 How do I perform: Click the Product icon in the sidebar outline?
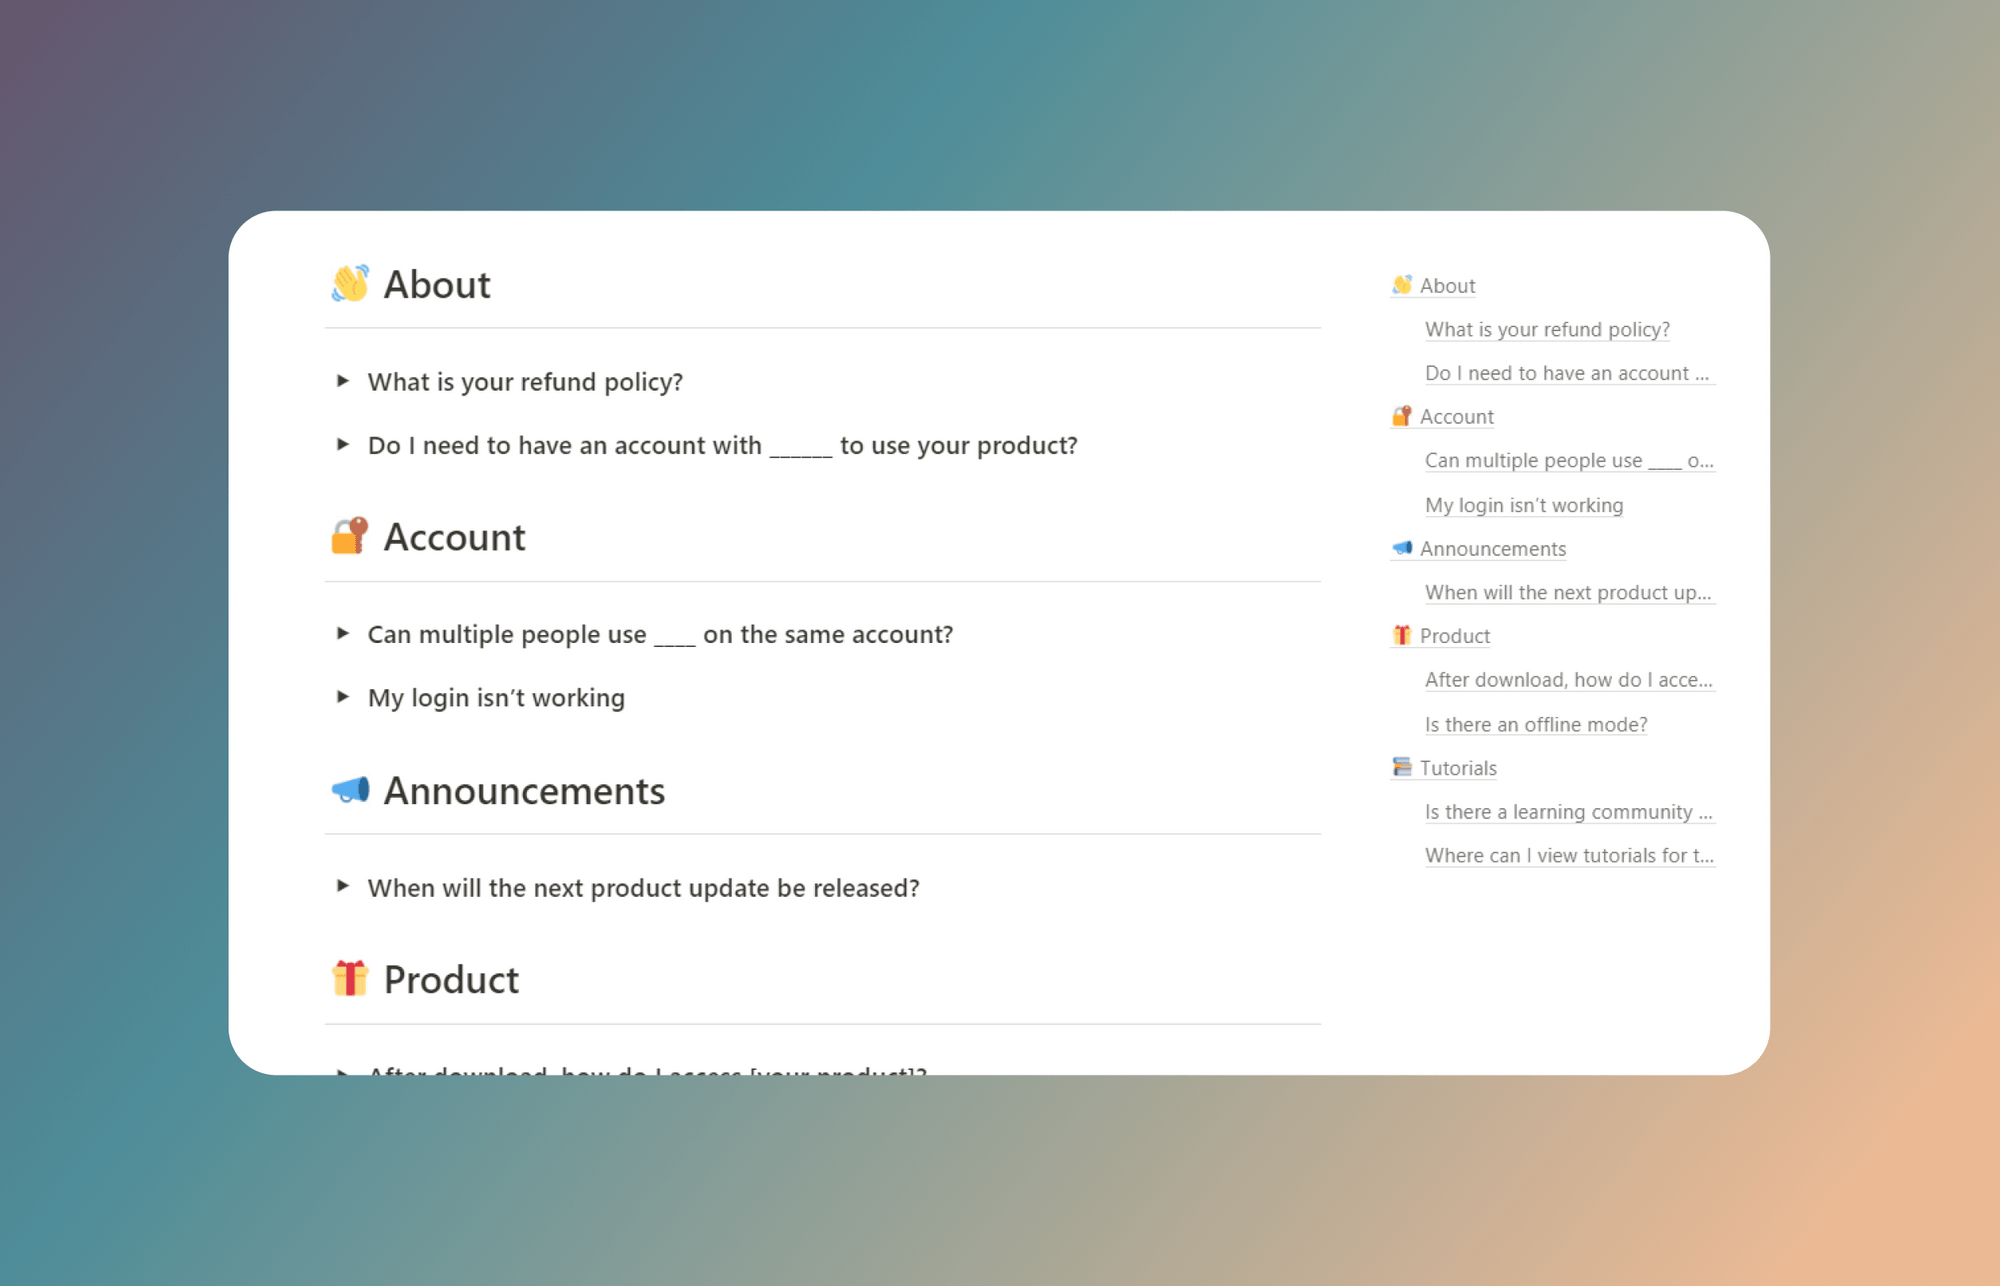pos(1400,635)
